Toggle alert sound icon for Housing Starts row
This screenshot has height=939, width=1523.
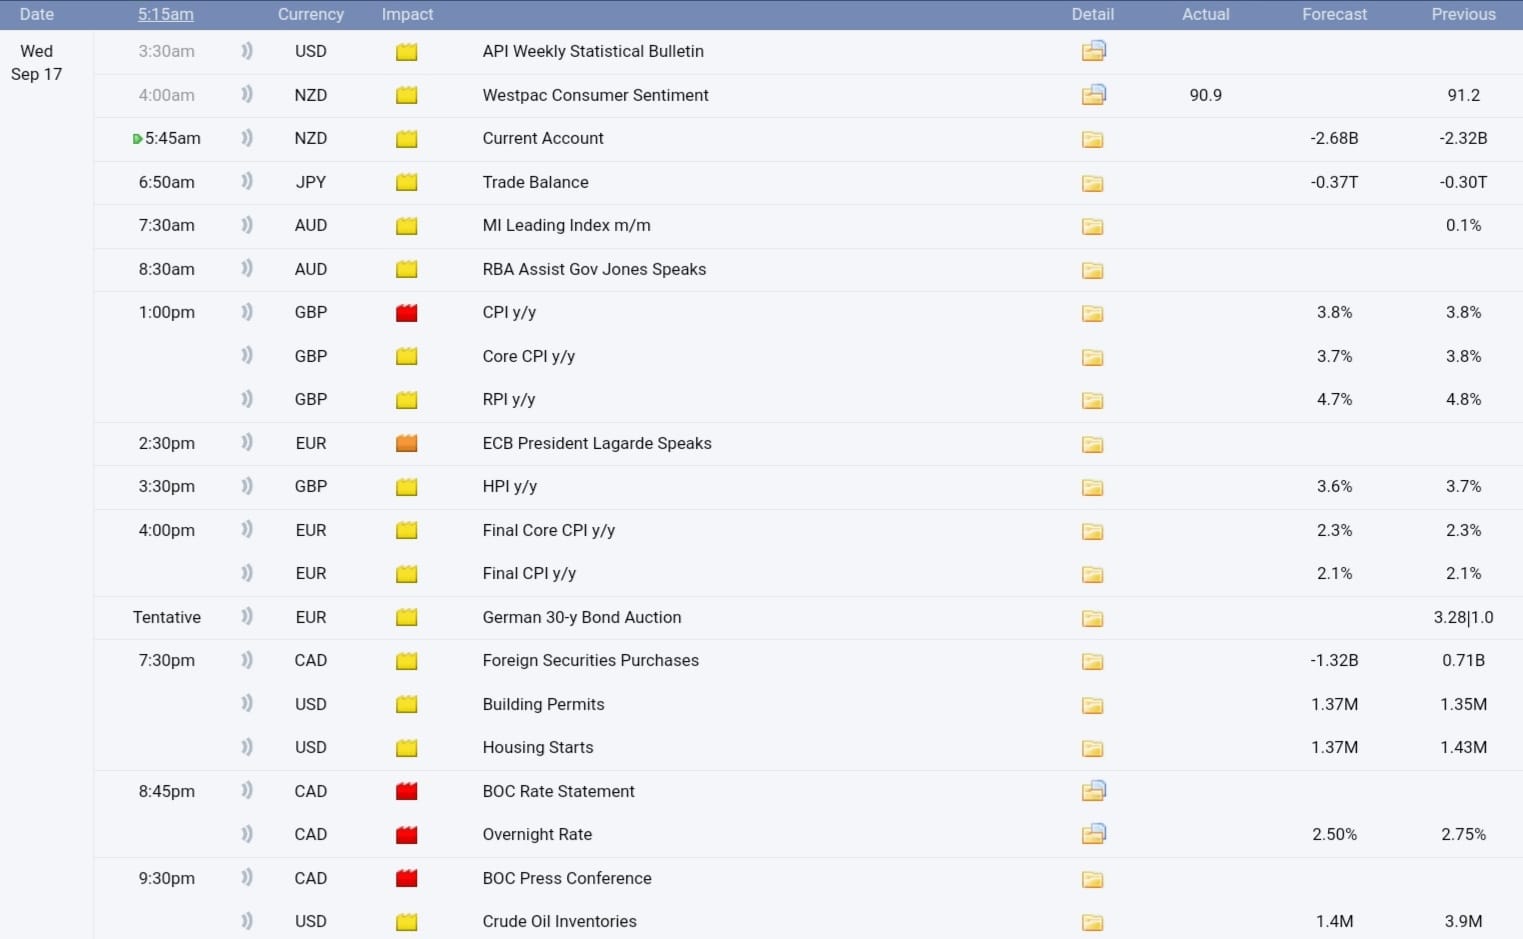coord(247,747)
